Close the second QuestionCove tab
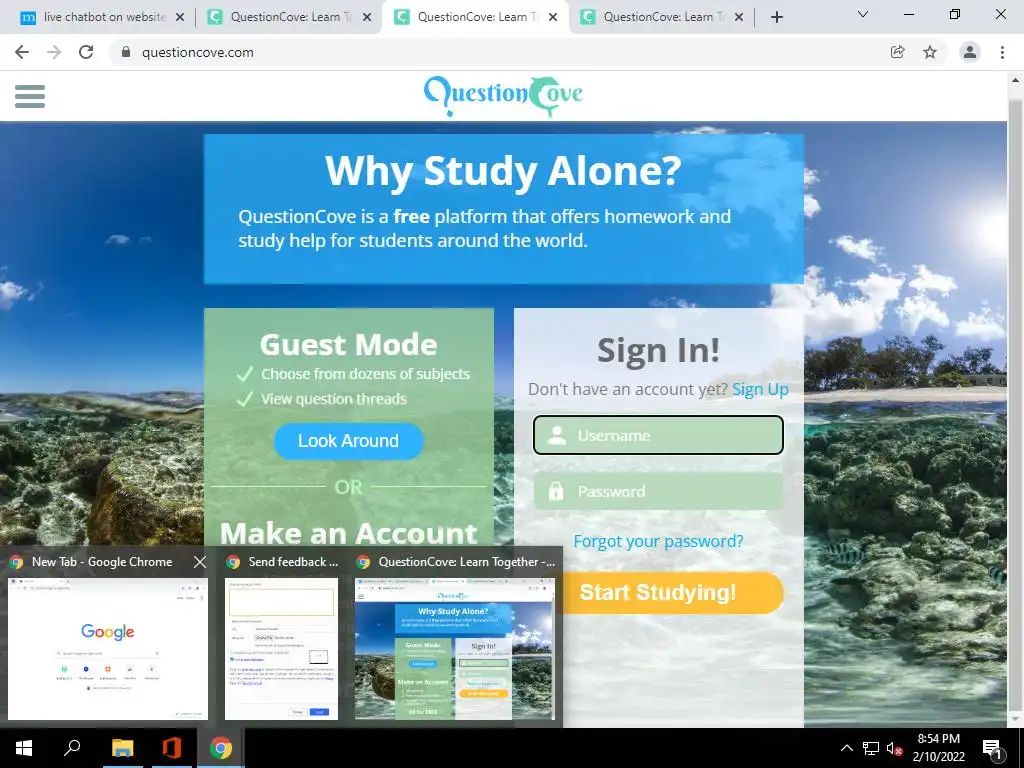Viewport: 1024px width, 768px height. coord(367,17)
